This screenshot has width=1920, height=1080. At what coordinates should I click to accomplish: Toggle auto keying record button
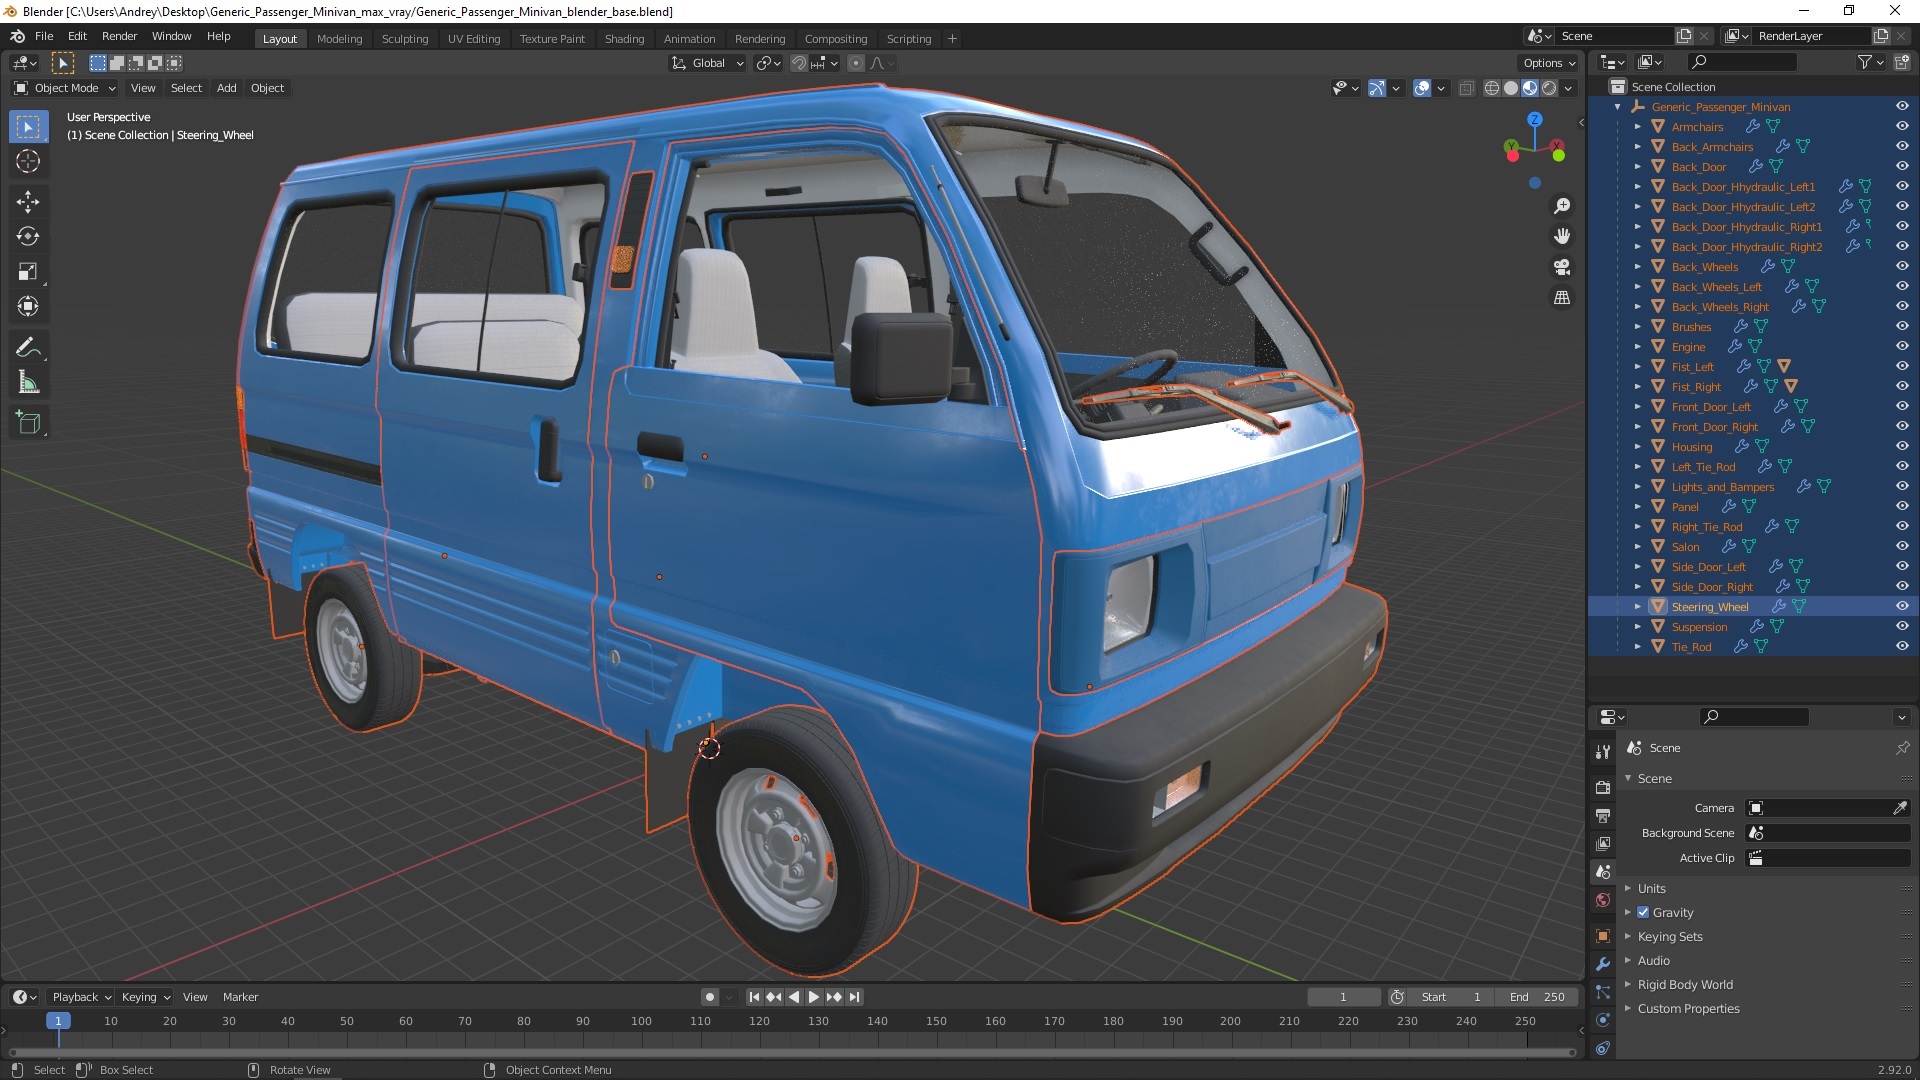click(709, 997)
